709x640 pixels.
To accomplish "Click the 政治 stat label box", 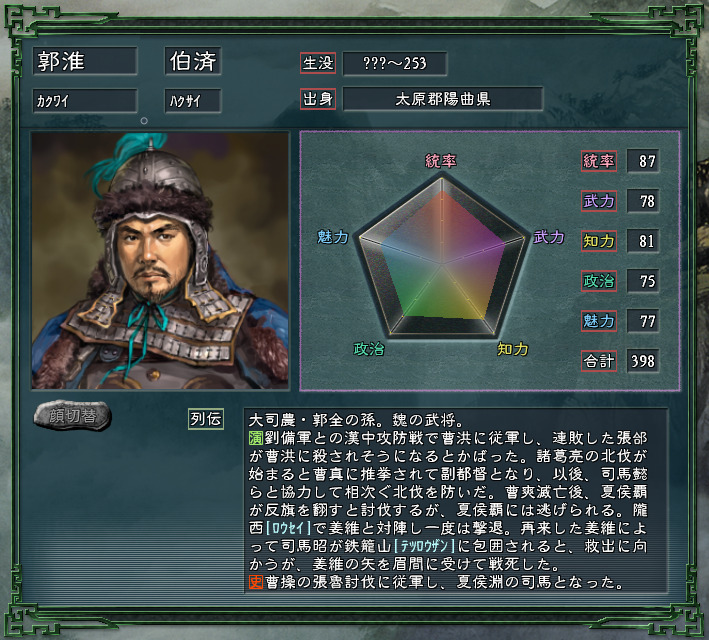I will [599, 281].
